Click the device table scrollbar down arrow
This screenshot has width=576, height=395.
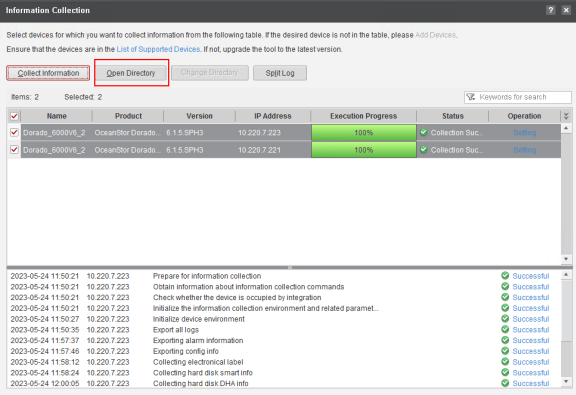(x=566, y=259)
